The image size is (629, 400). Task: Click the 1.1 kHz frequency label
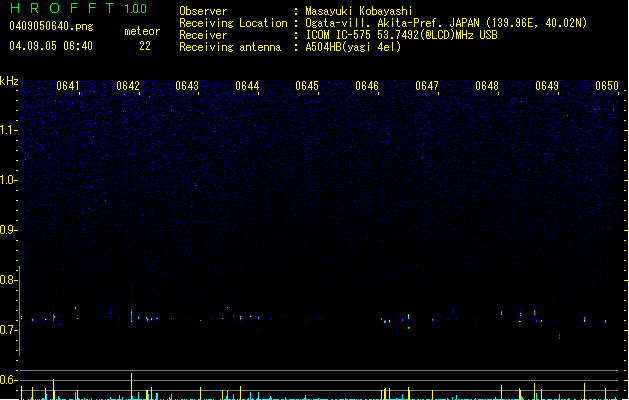pyautogui.click(x=8, y=130)
